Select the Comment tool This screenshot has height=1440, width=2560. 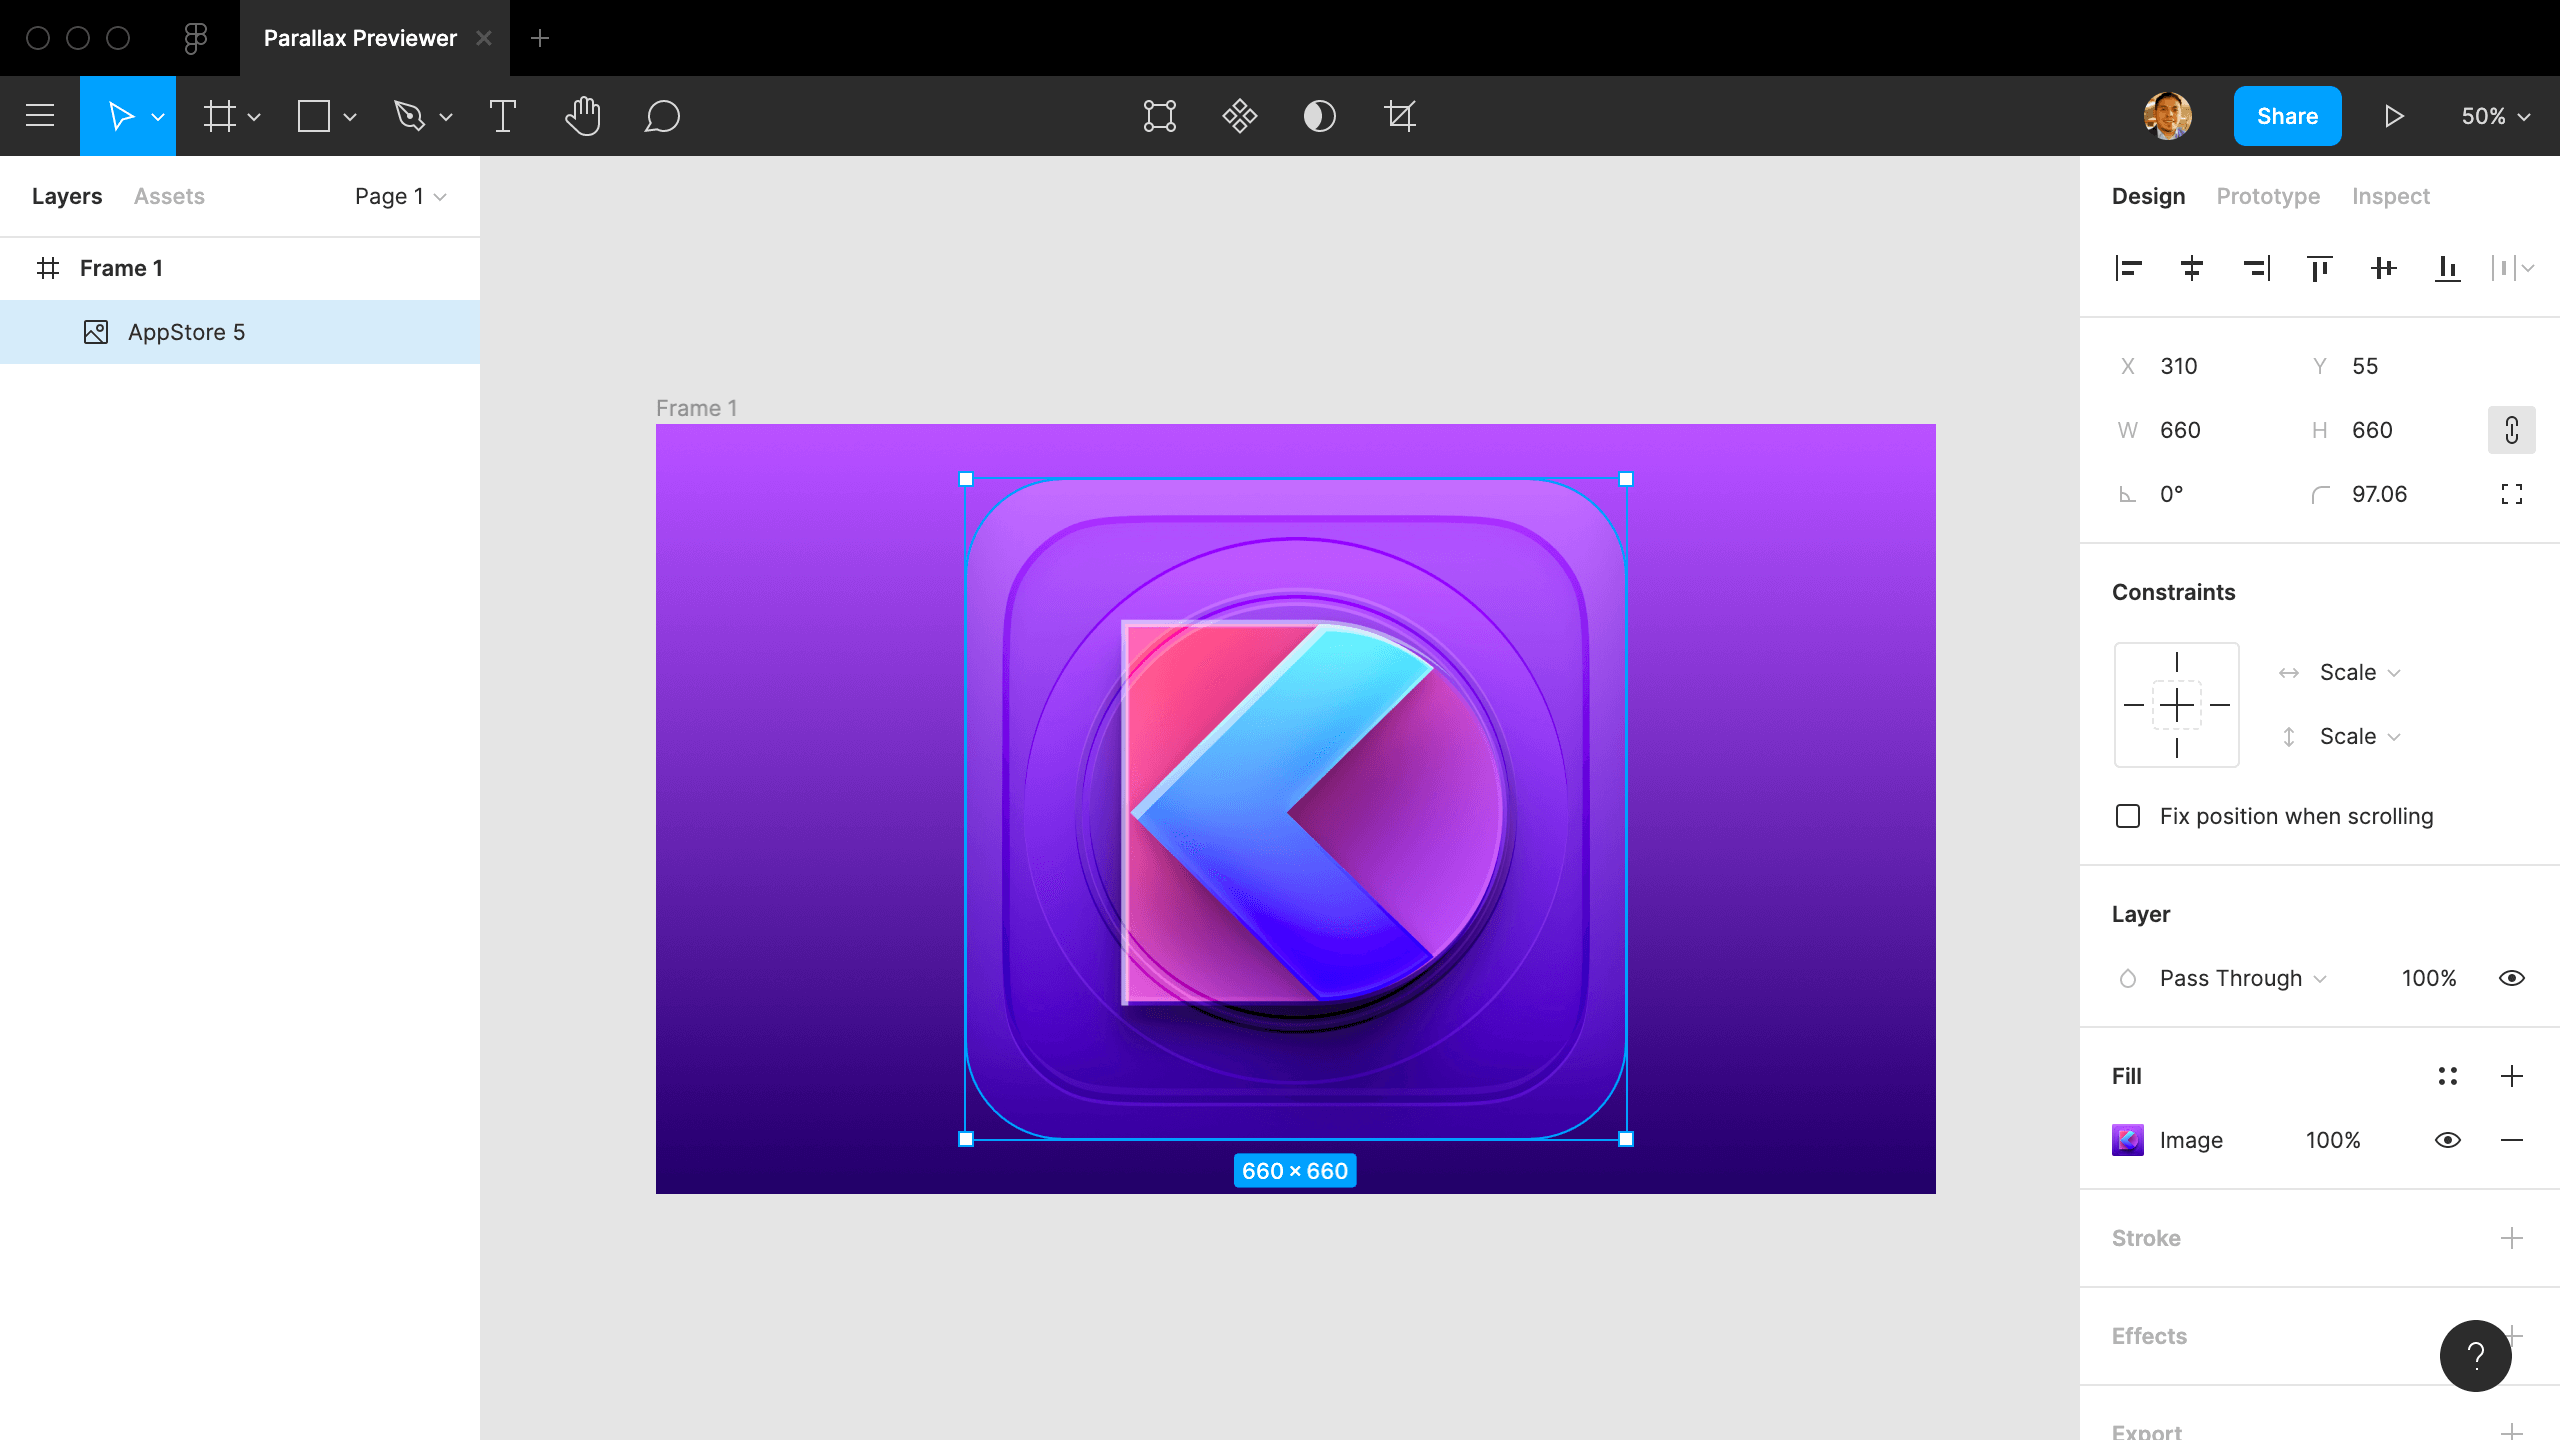[662, 116]
